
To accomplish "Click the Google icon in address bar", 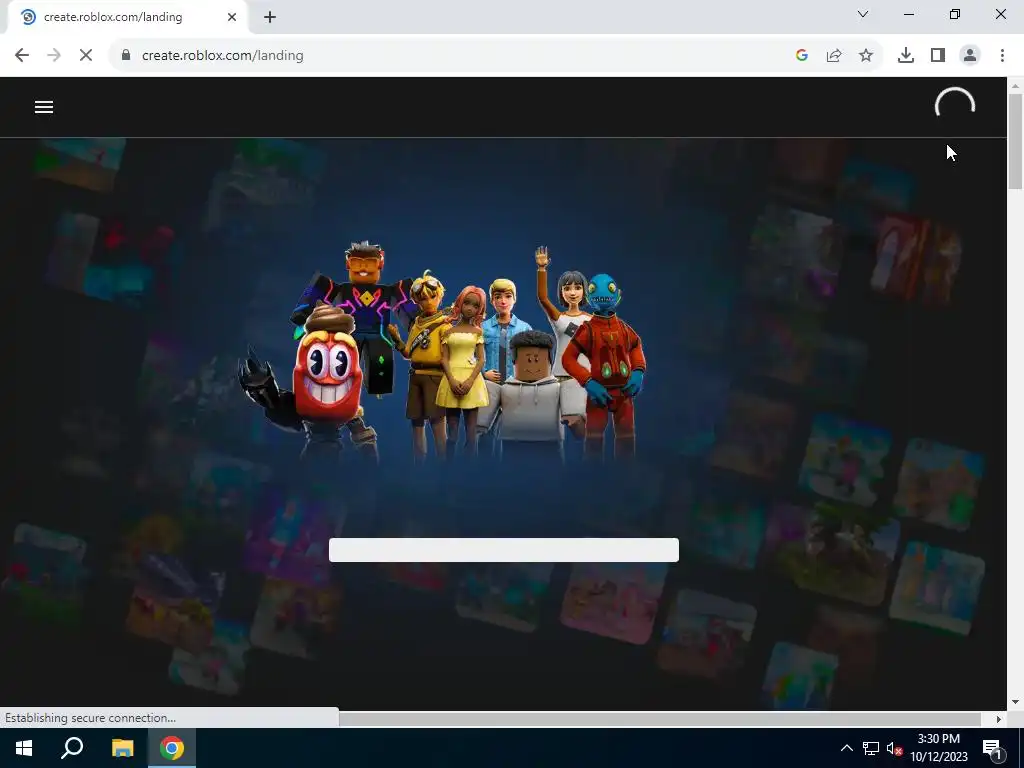I will (802, 56).
